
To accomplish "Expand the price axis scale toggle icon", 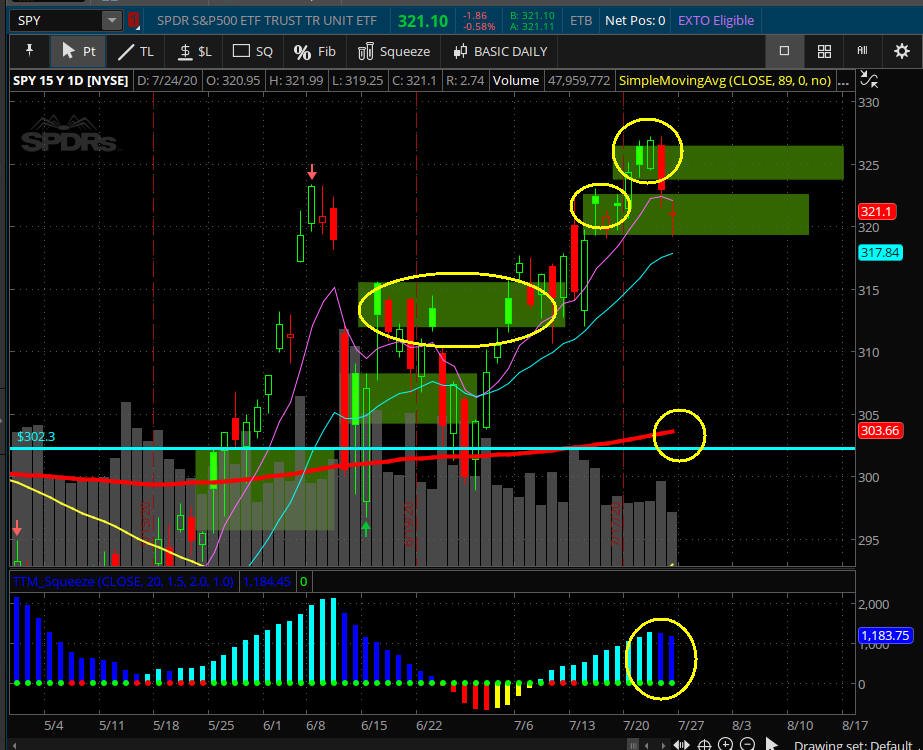I will (869, 81).
